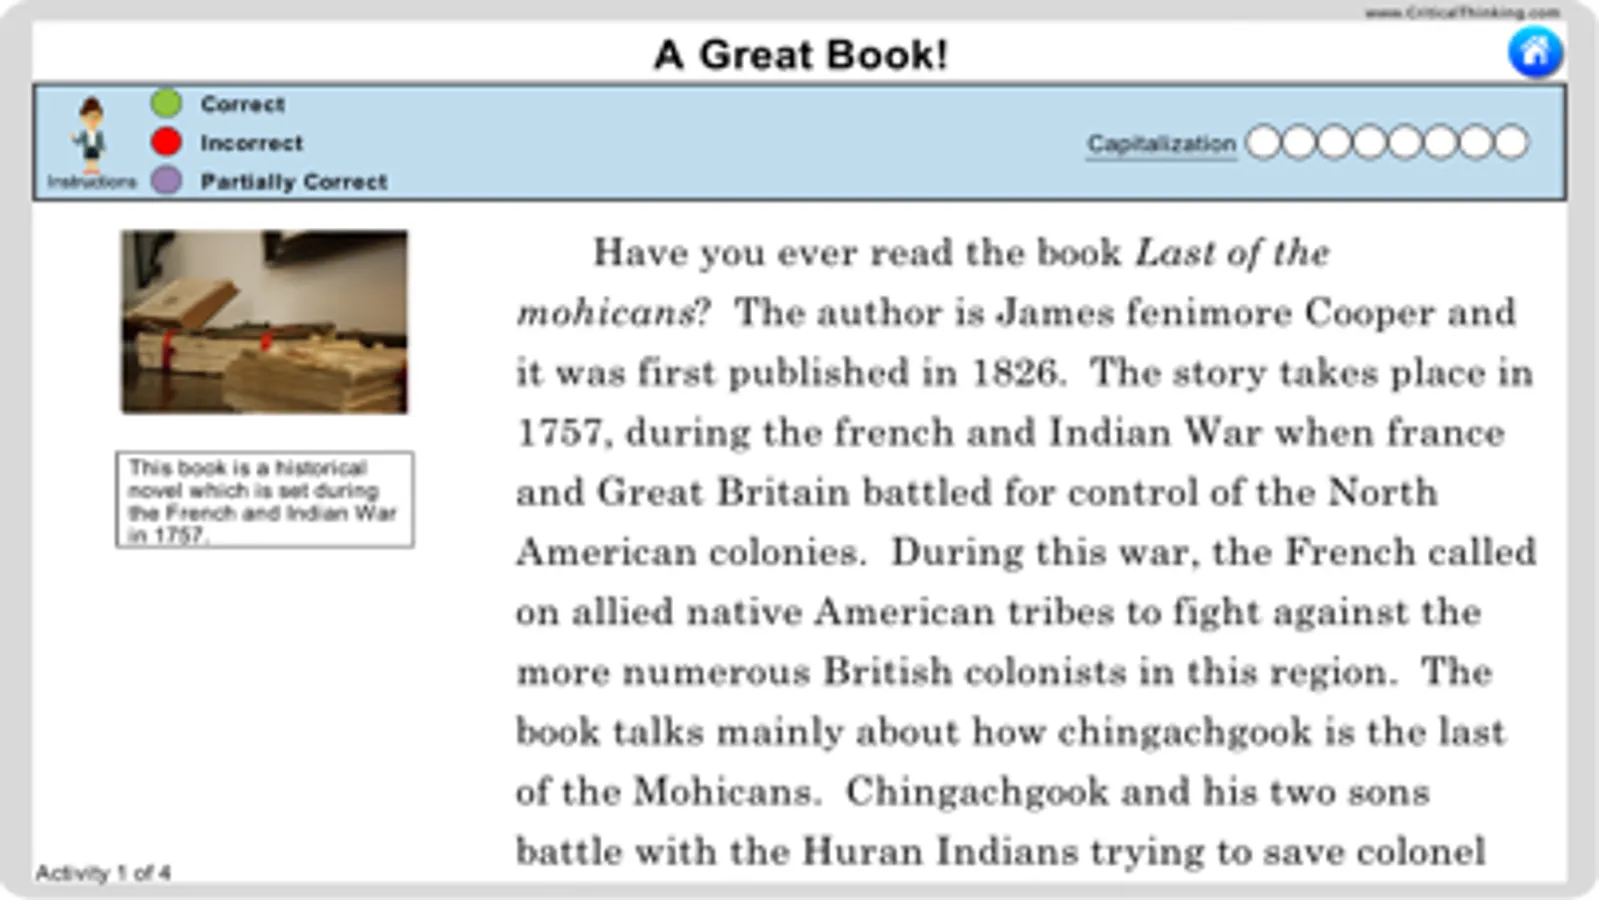Select the fourth Capitalization progress circle

click(1369, 142)
